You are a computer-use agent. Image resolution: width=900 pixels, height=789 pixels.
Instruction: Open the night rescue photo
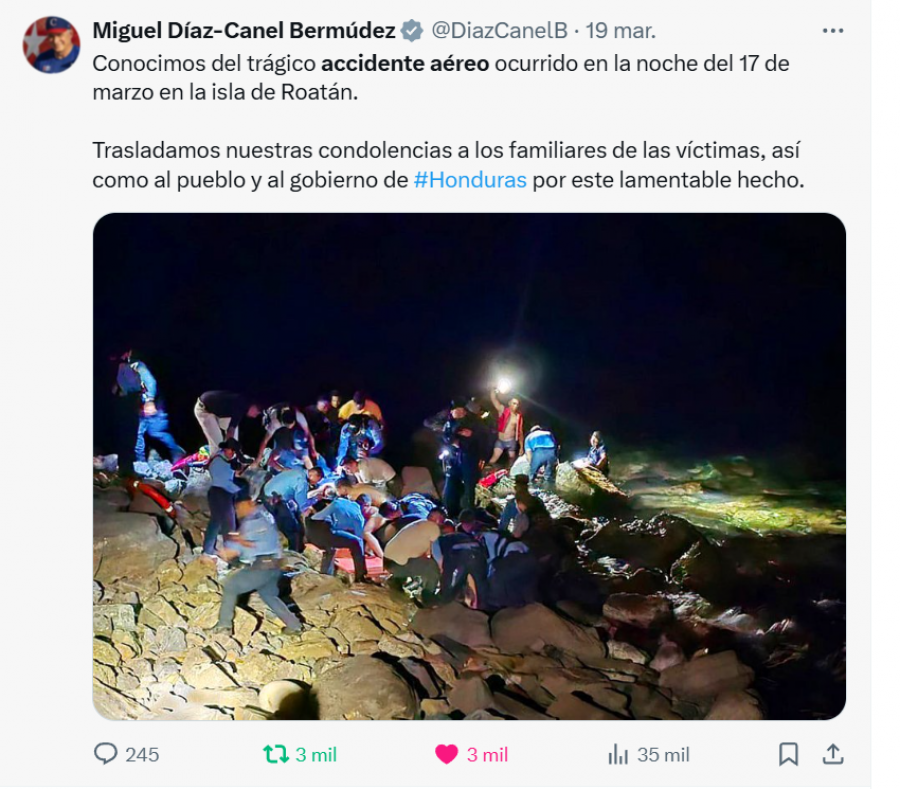pyautogui.click(x=469, y=466)
